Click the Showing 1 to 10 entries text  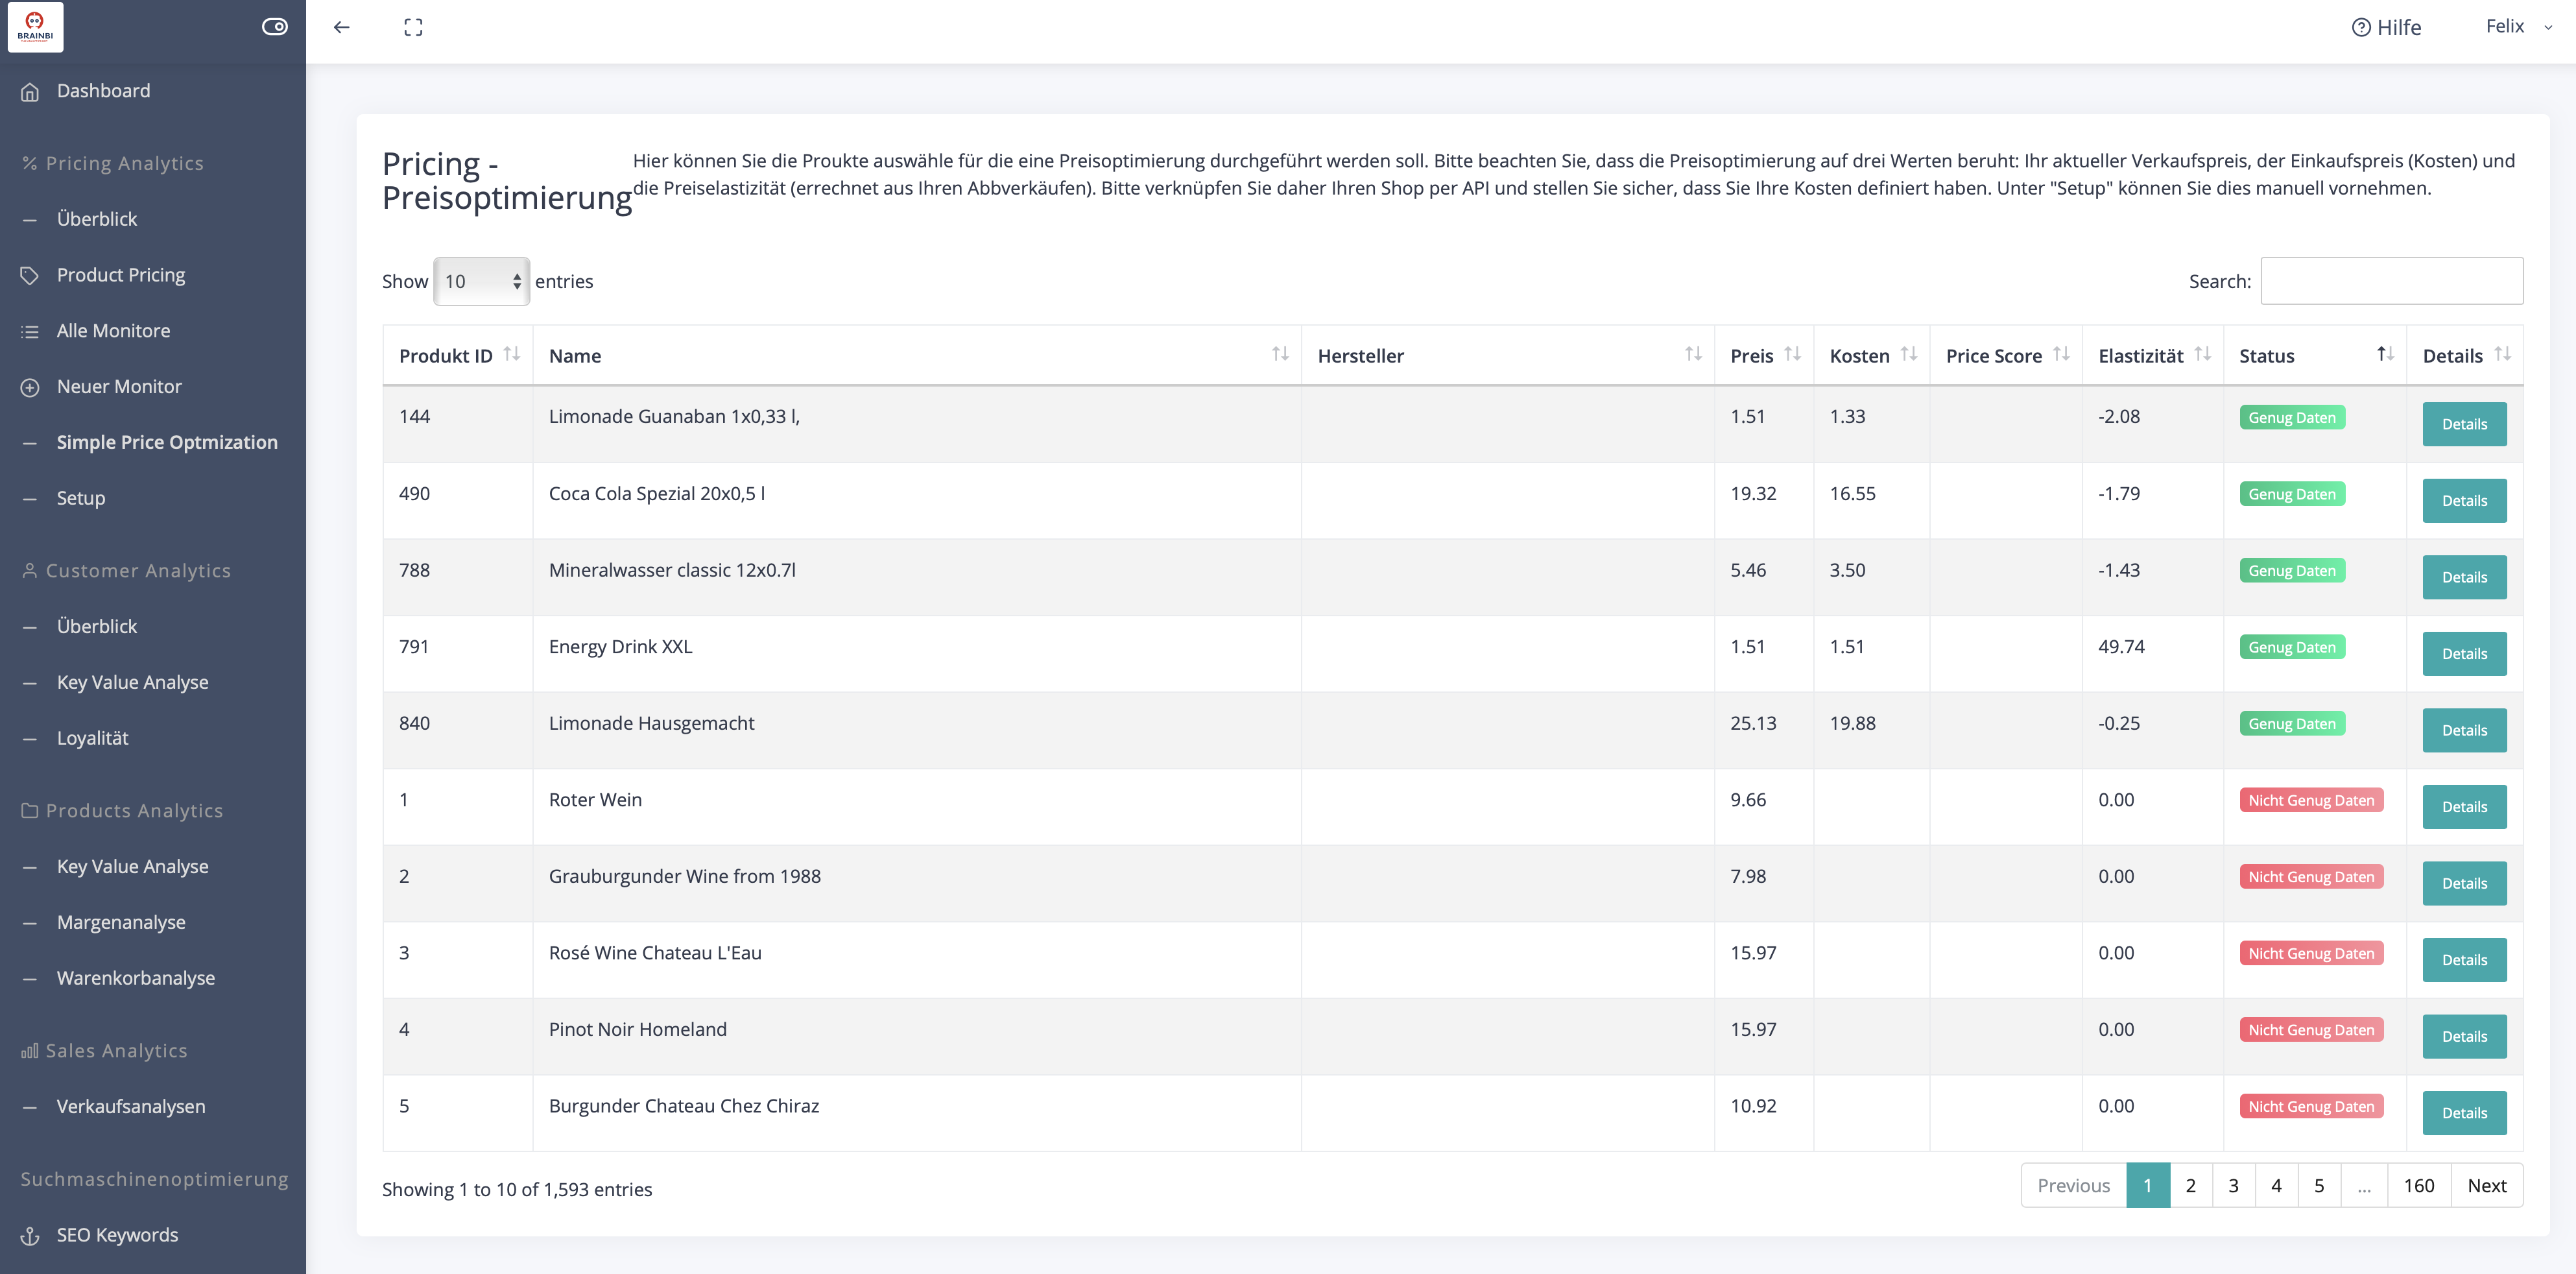[x=517, y=1189]
